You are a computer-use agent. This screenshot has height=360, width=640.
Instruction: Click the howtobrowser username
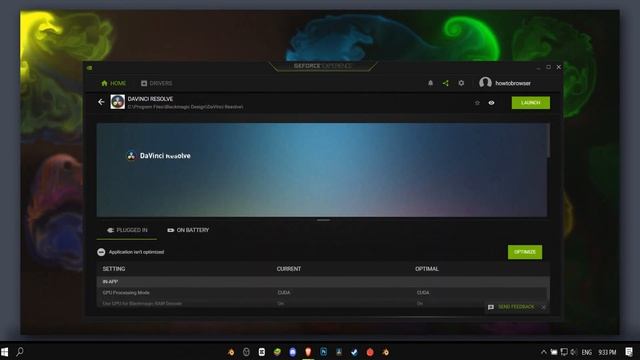[x=513, y=83]
